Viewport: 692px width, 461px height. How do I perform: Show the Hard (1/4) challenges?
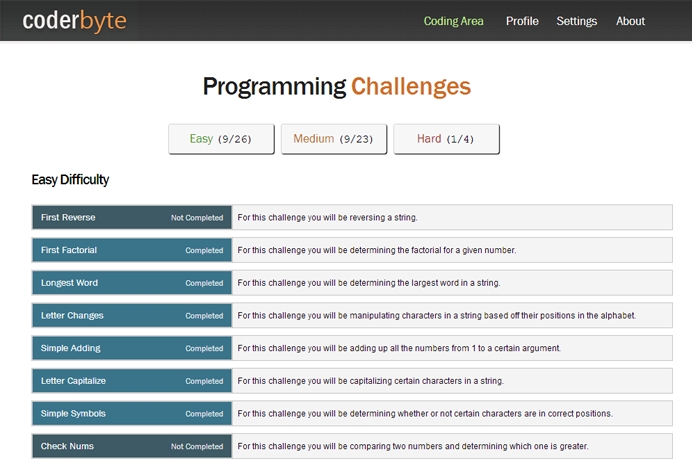click(446, 139)
